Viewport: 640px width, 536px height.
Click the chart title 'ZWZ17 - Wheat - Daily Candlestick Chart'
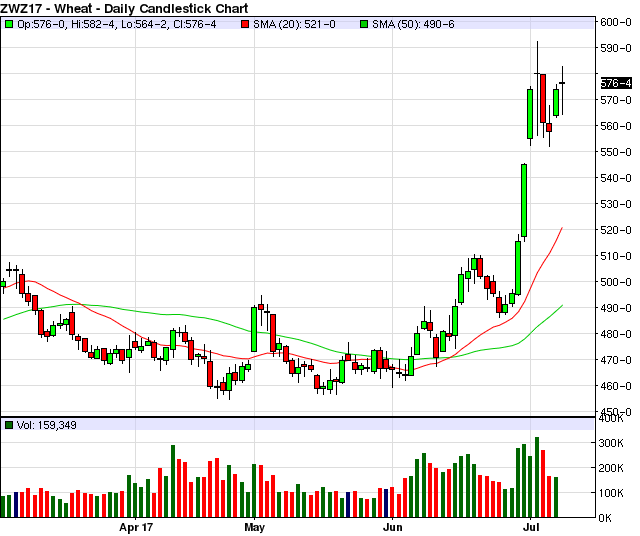[124, 8]
